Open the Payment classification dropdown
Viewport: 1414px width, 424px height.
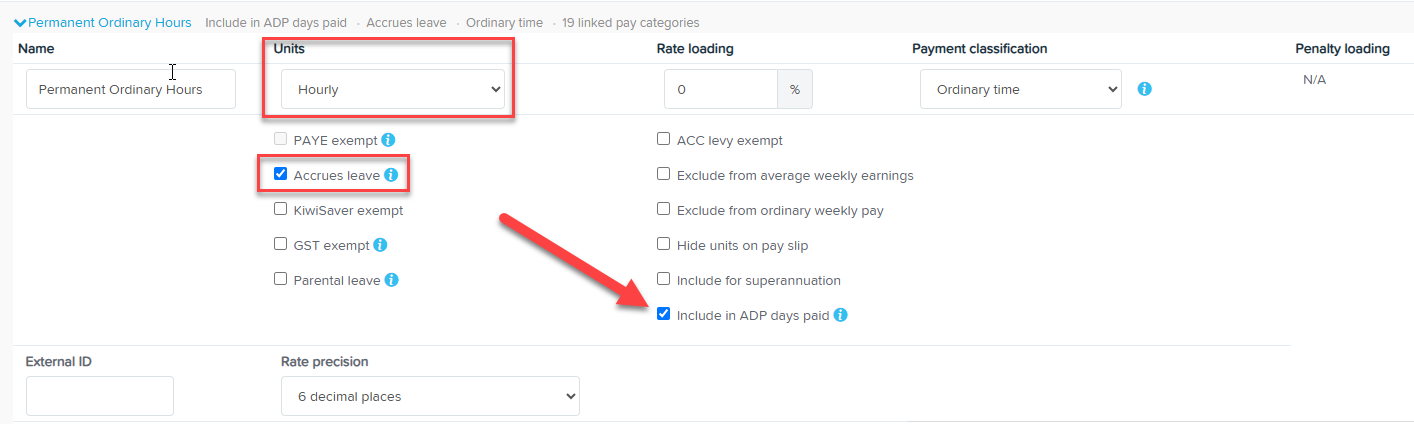pyautogui.click(x=1020, y=90)
